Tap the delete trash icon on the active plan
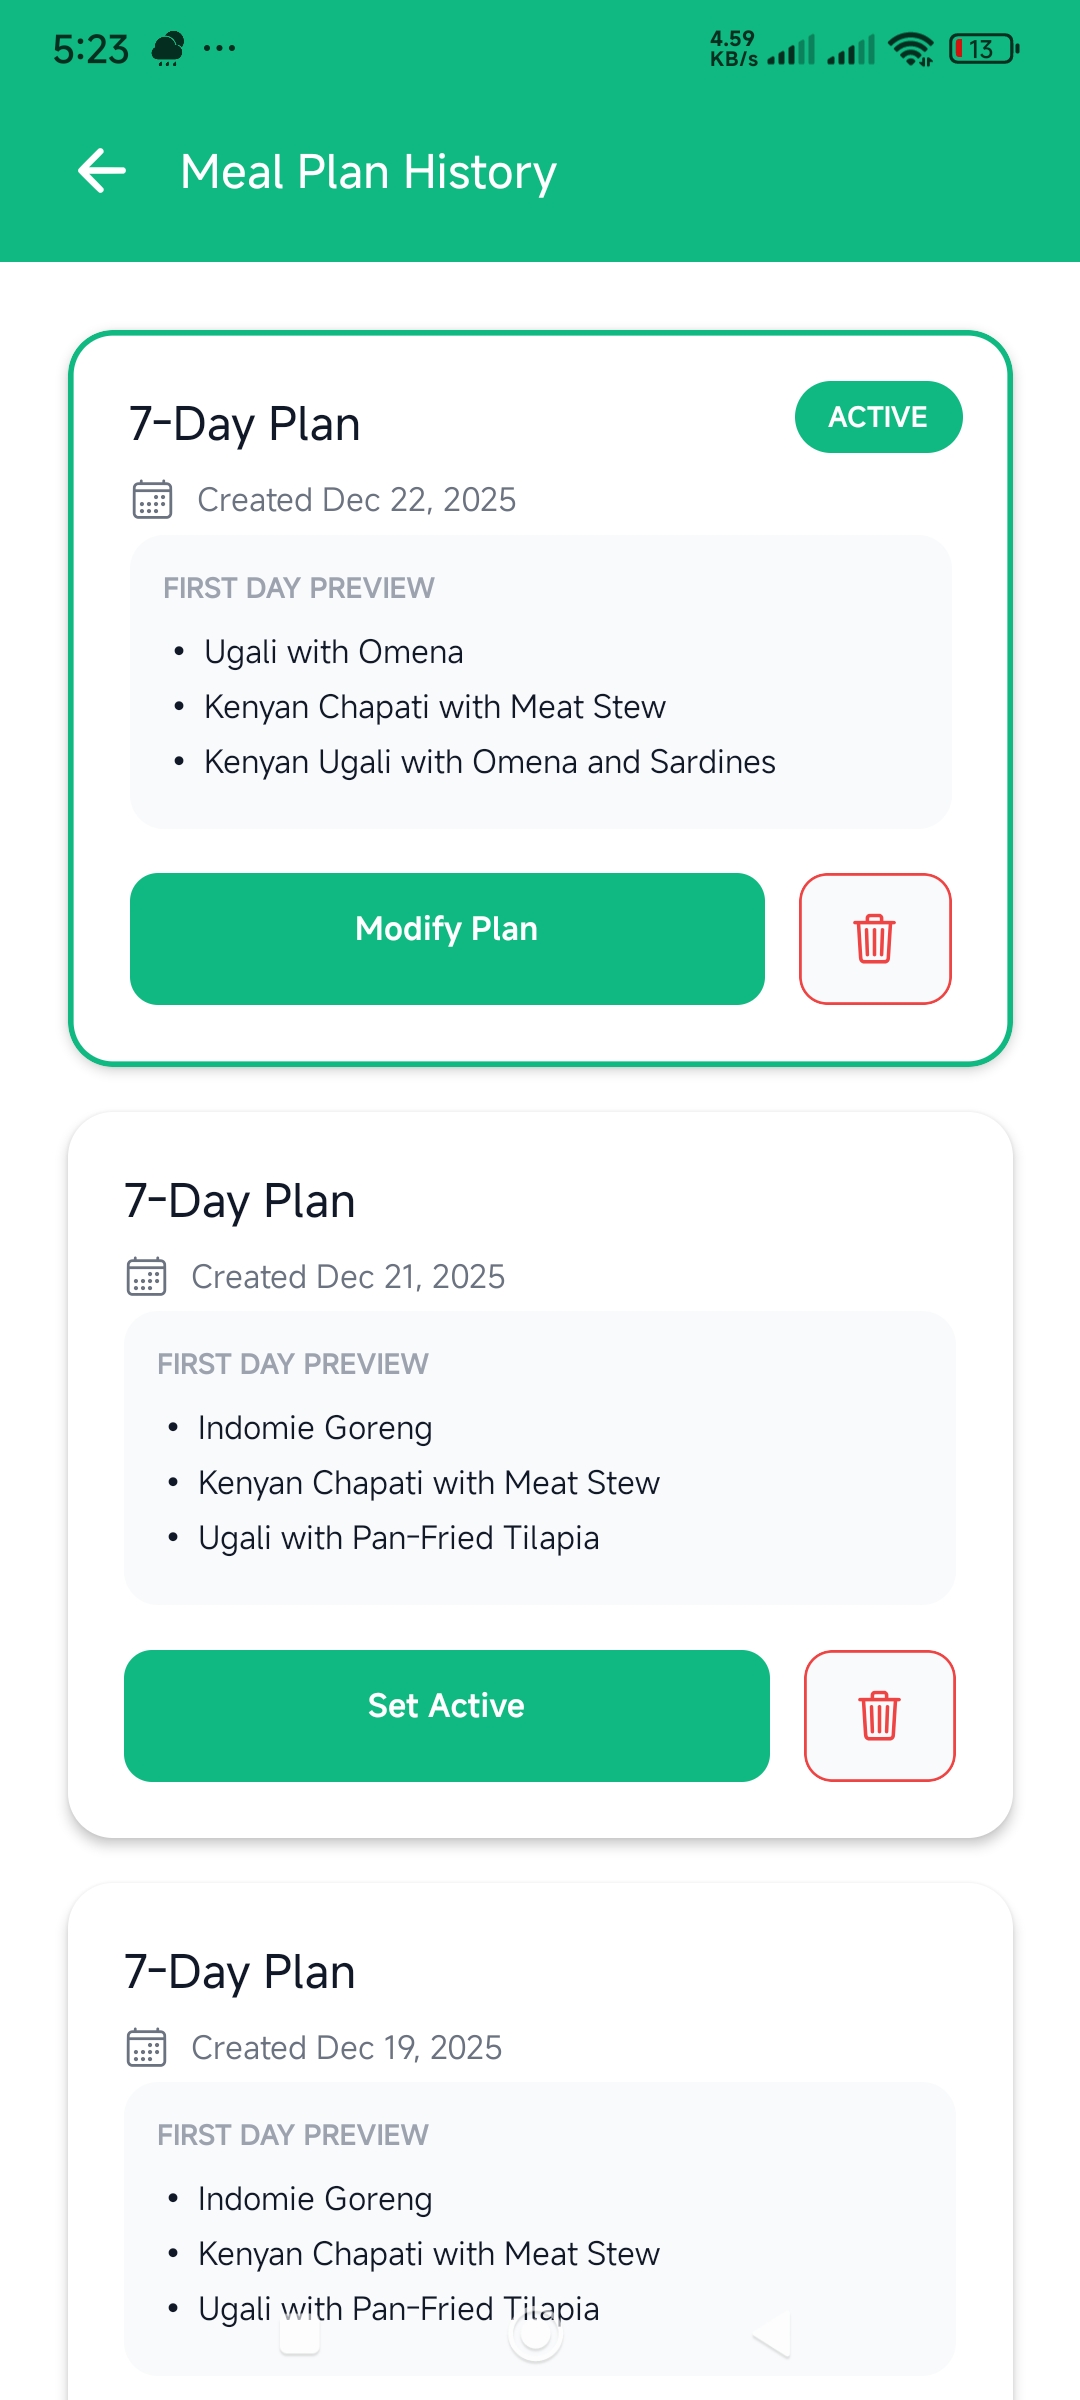Viewport: 1080px width, 2400px height. [x=875, y=938]
